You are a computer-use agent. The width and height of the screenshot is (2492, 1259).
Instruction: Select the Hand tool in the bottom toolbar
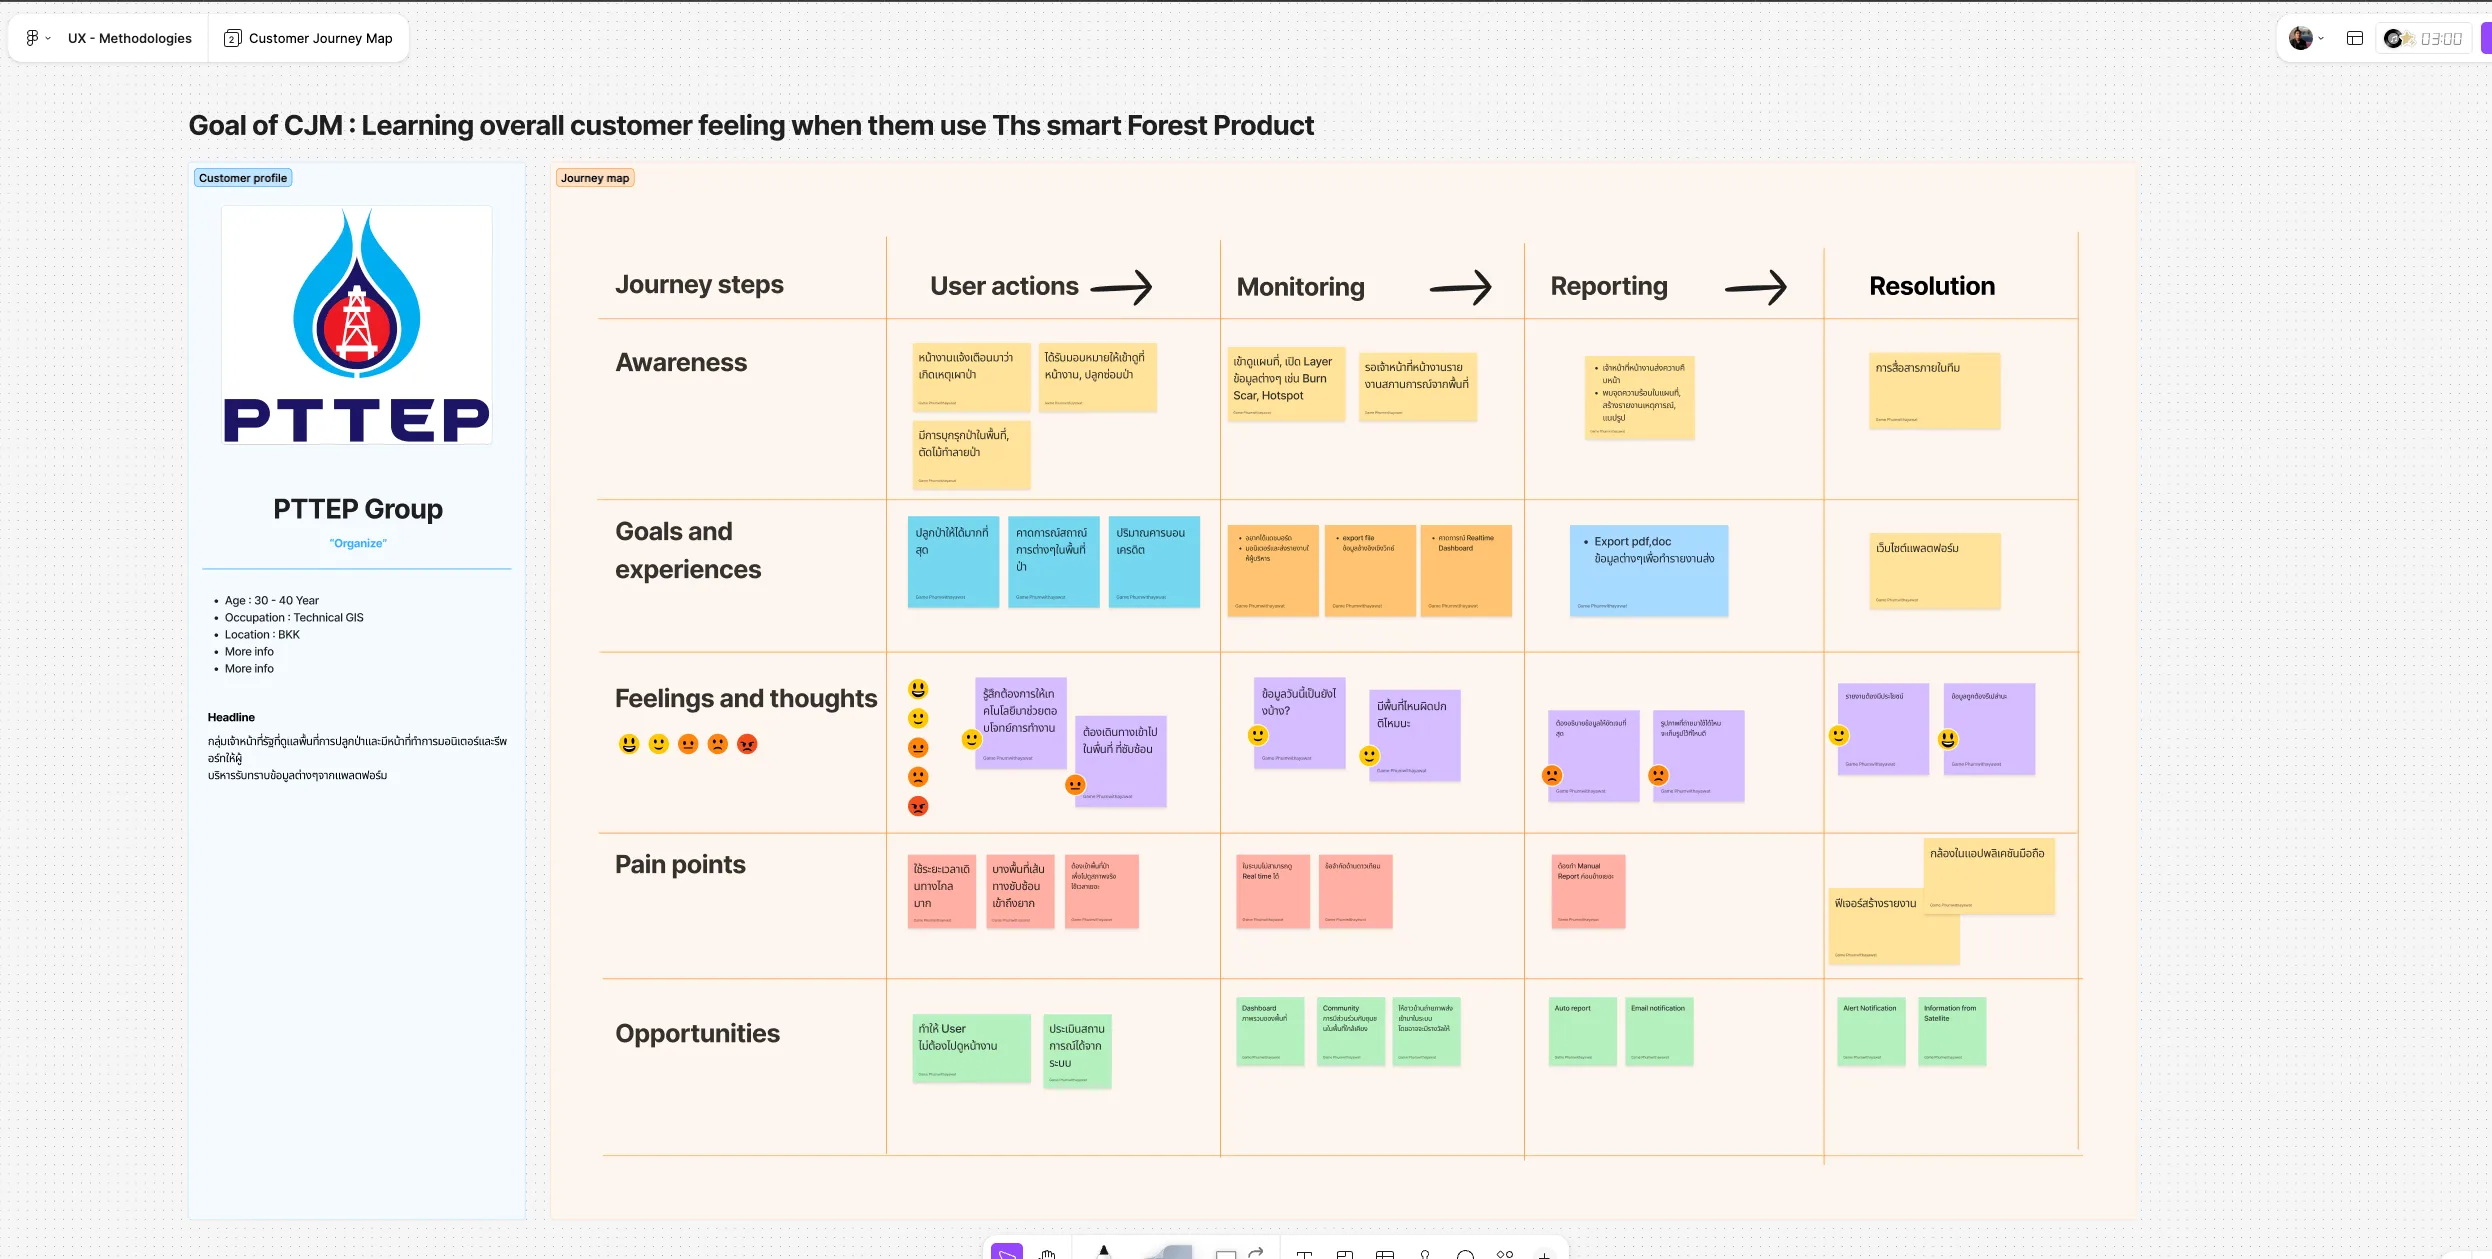pyautogui.click(x=1047, y=1253)
